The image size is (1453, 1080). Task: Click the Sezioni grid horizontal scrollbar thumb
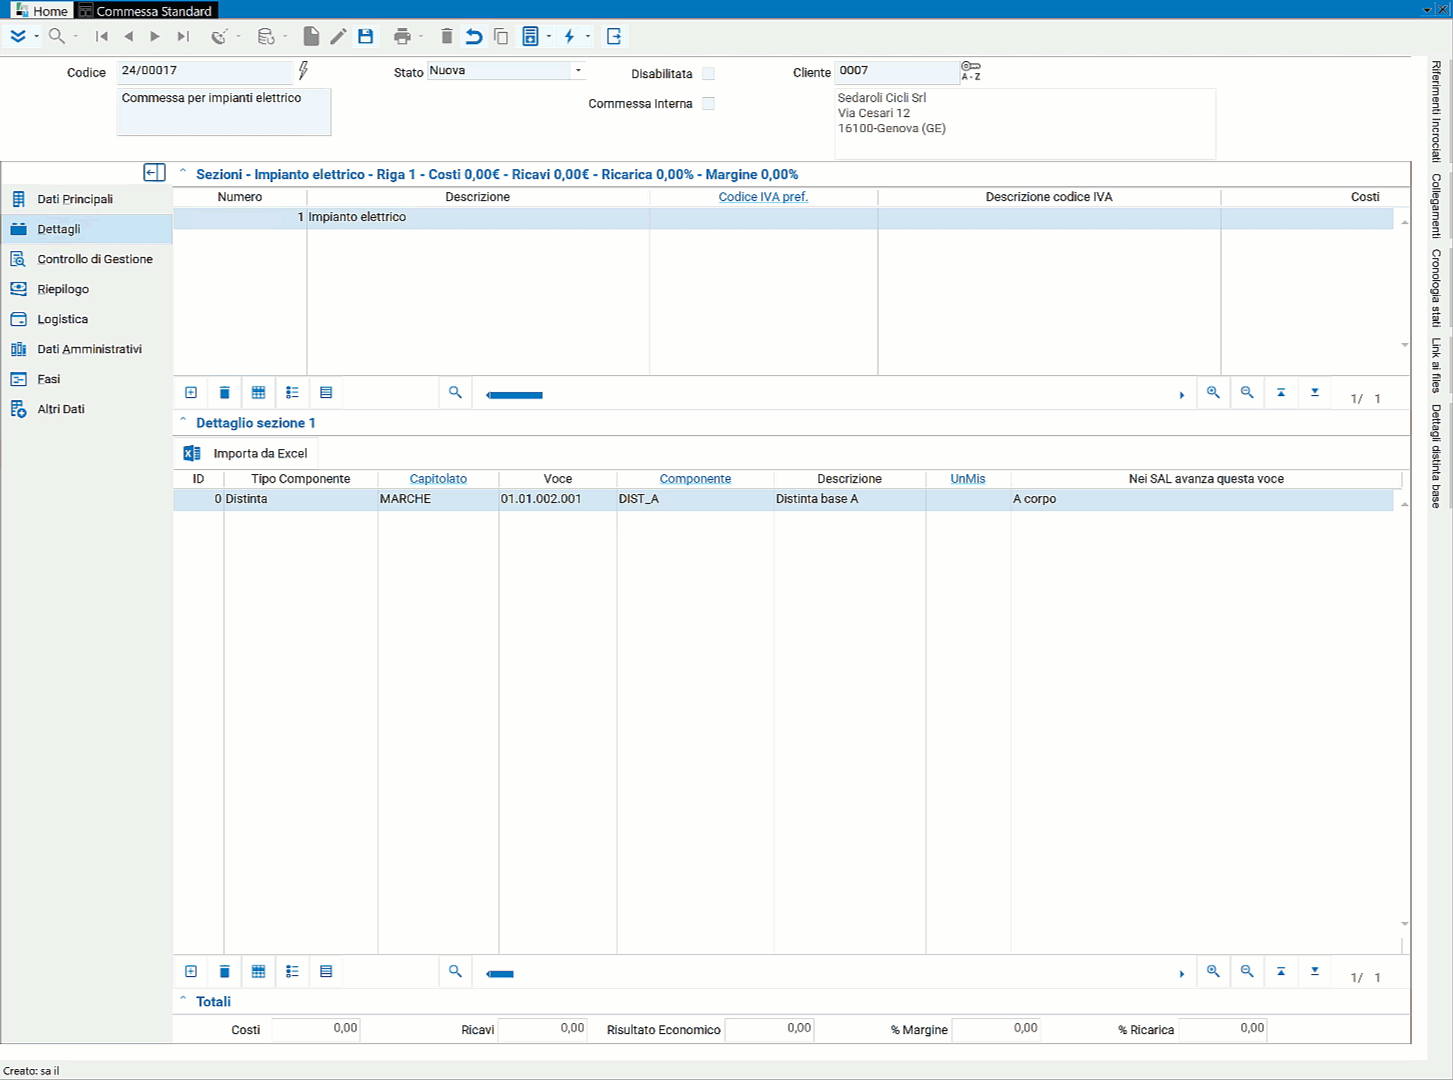[x=515, y=395]
